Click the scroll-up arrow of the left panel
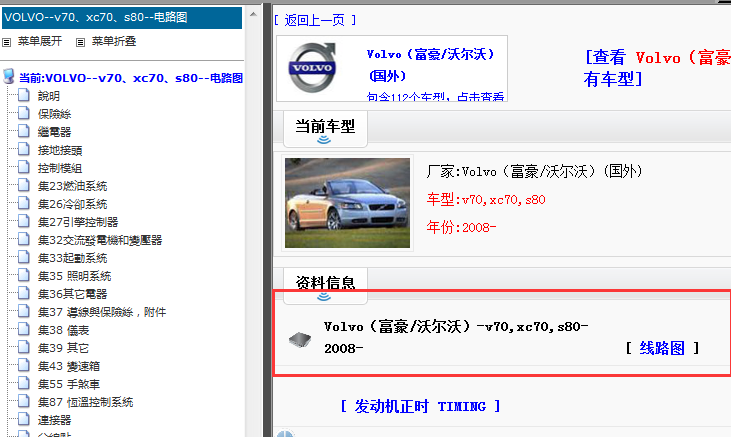Viewport: 731px width, 437px height. 253,14
